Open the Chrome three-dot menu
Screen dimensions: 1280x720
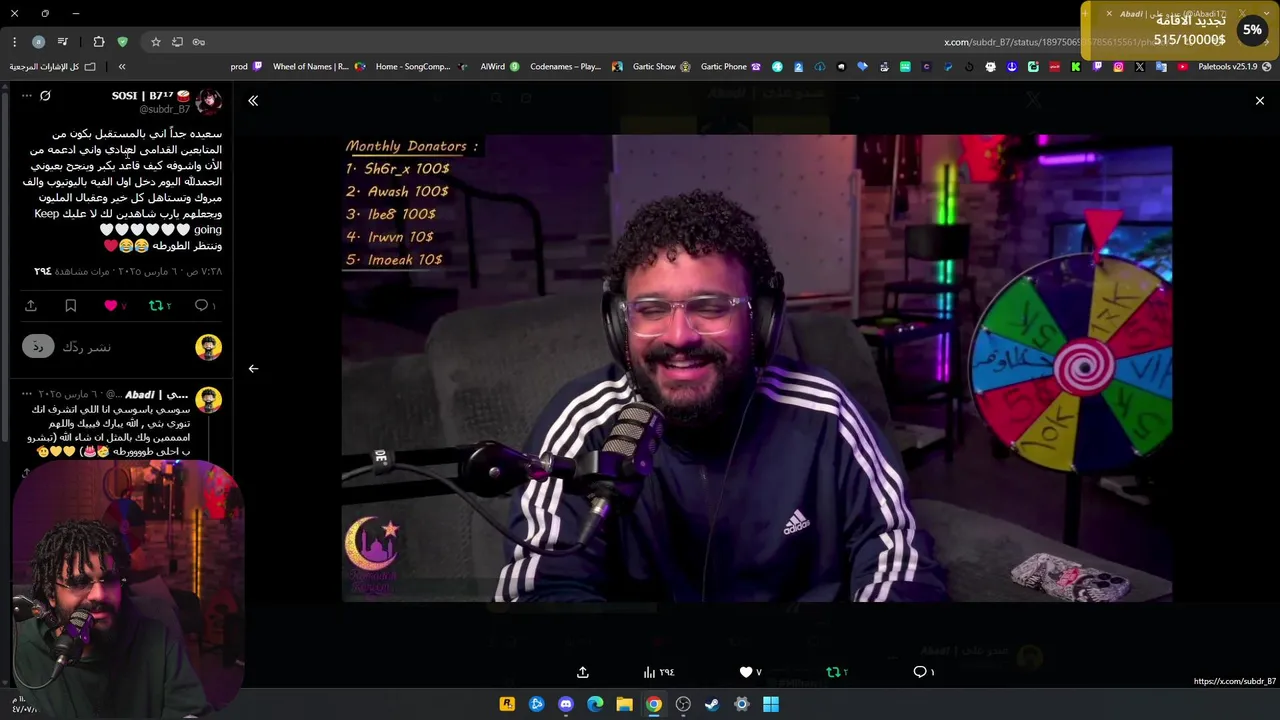tap(14, 42)
